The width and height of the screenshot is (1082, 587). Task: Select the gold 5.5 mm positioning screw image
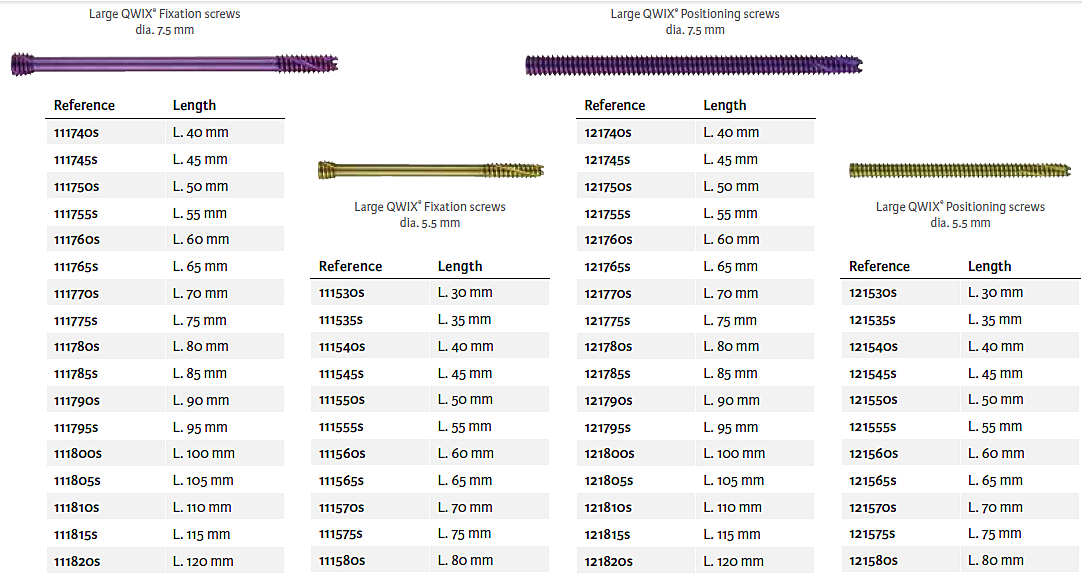click(x=960, y=171)
